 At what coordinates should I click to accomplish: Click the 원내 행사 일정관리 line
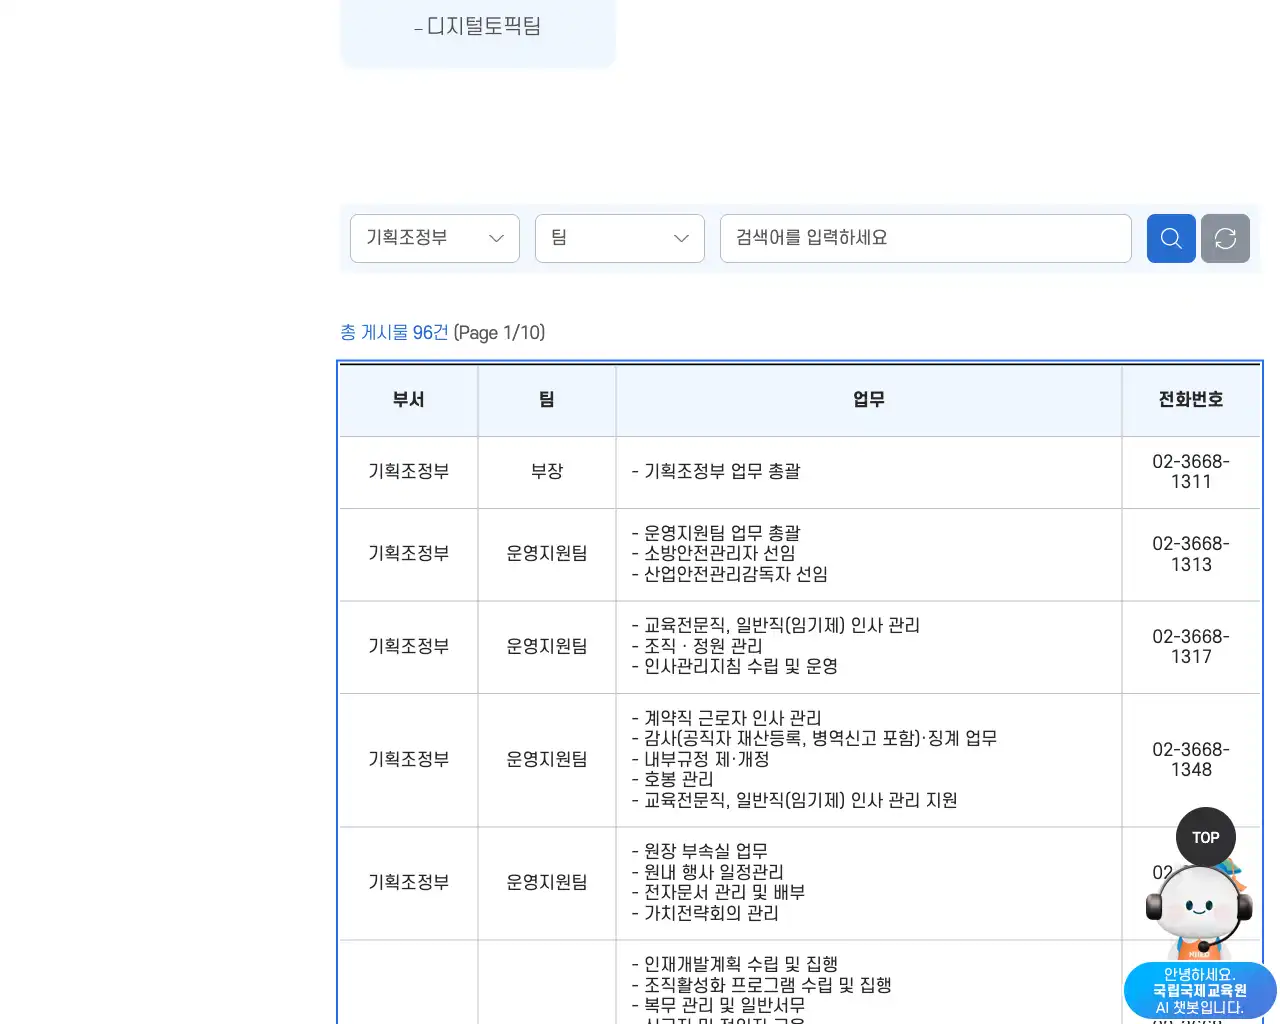coord(708,872)
